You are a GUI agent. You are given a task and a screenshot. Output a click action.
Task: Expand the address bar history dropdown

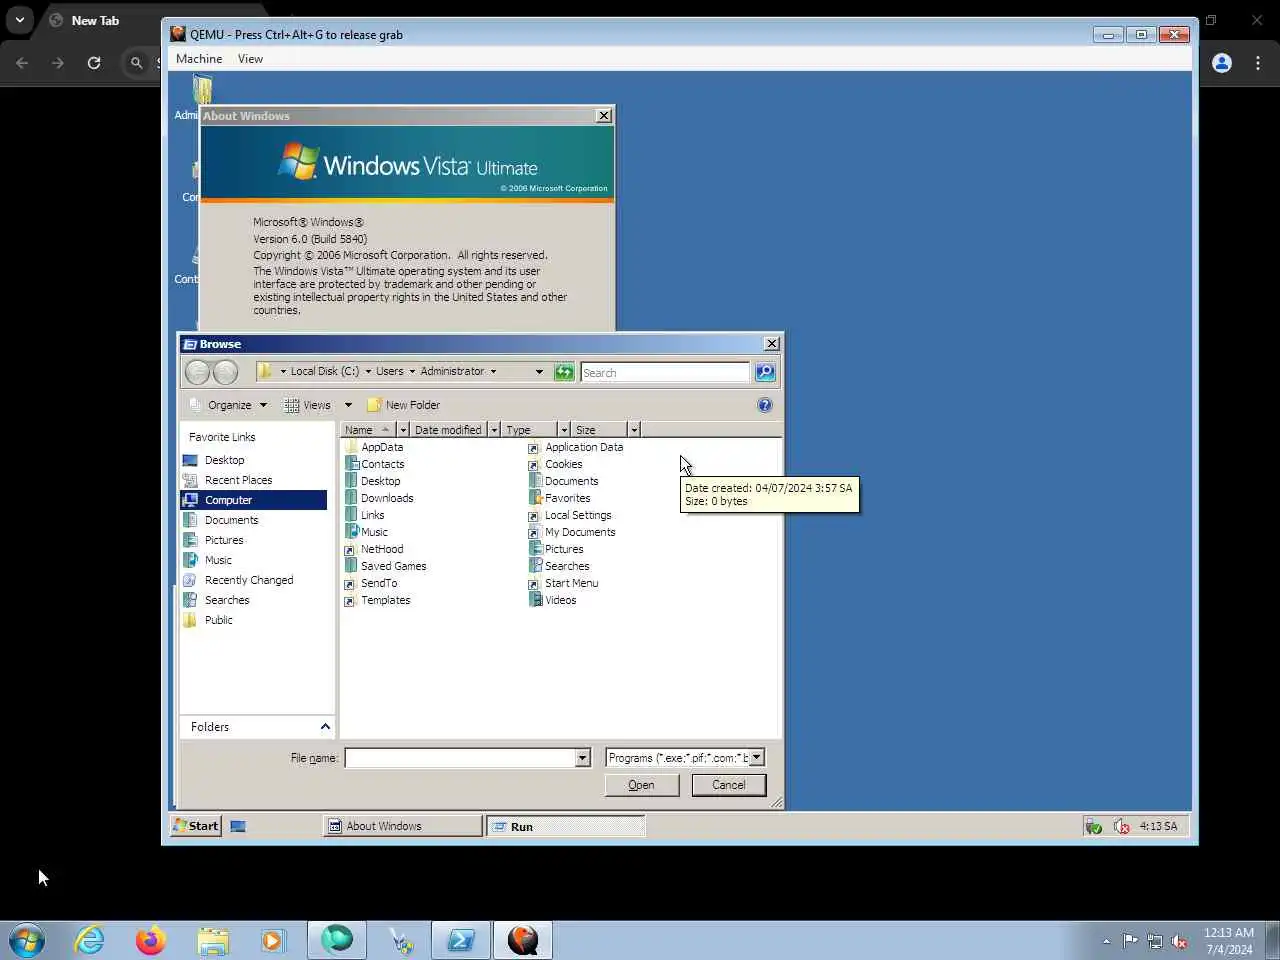click(539, 372)
